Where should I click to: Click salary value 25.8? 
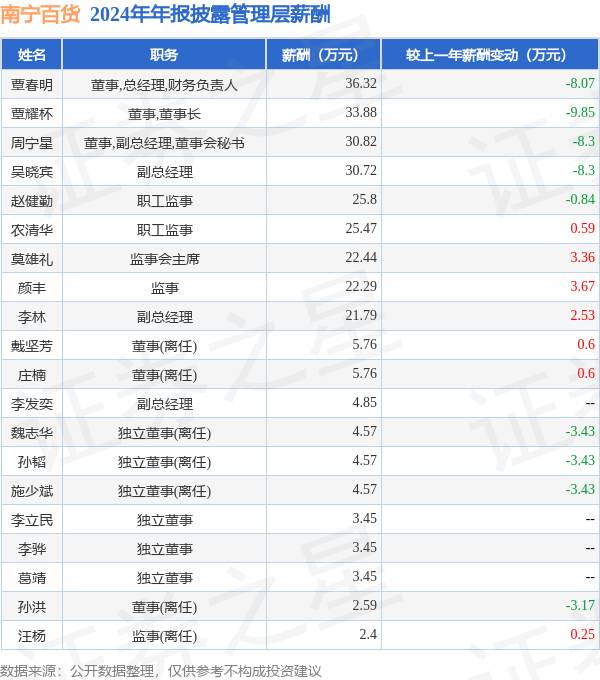coord(364,199)
